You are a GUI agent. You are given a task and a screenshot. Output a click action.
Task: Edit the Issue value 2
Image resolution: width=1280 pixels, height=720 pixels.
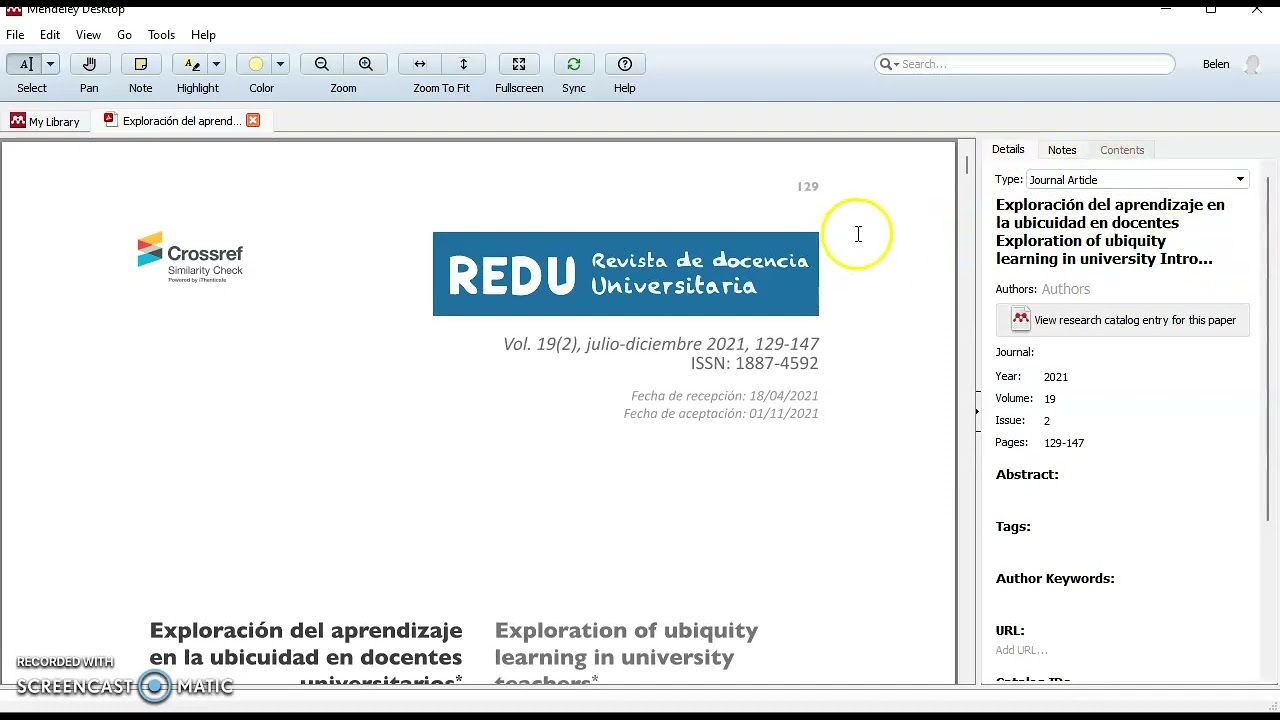point(1047,421)
